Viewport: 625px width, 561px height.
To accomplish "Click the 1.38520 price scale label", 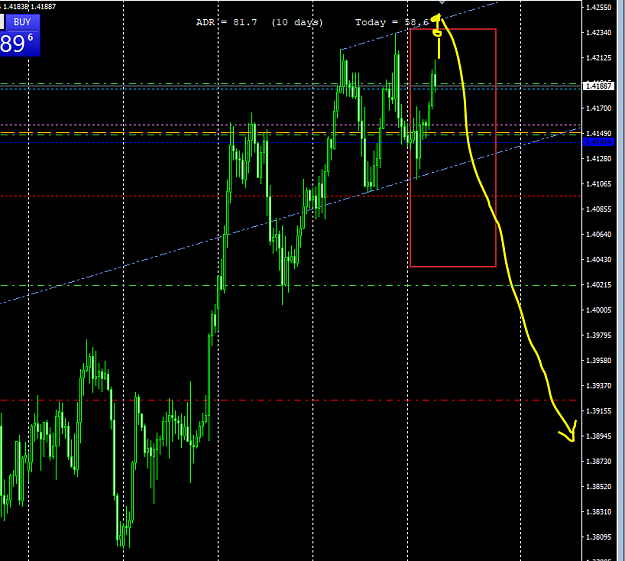I will coord(599,486).
